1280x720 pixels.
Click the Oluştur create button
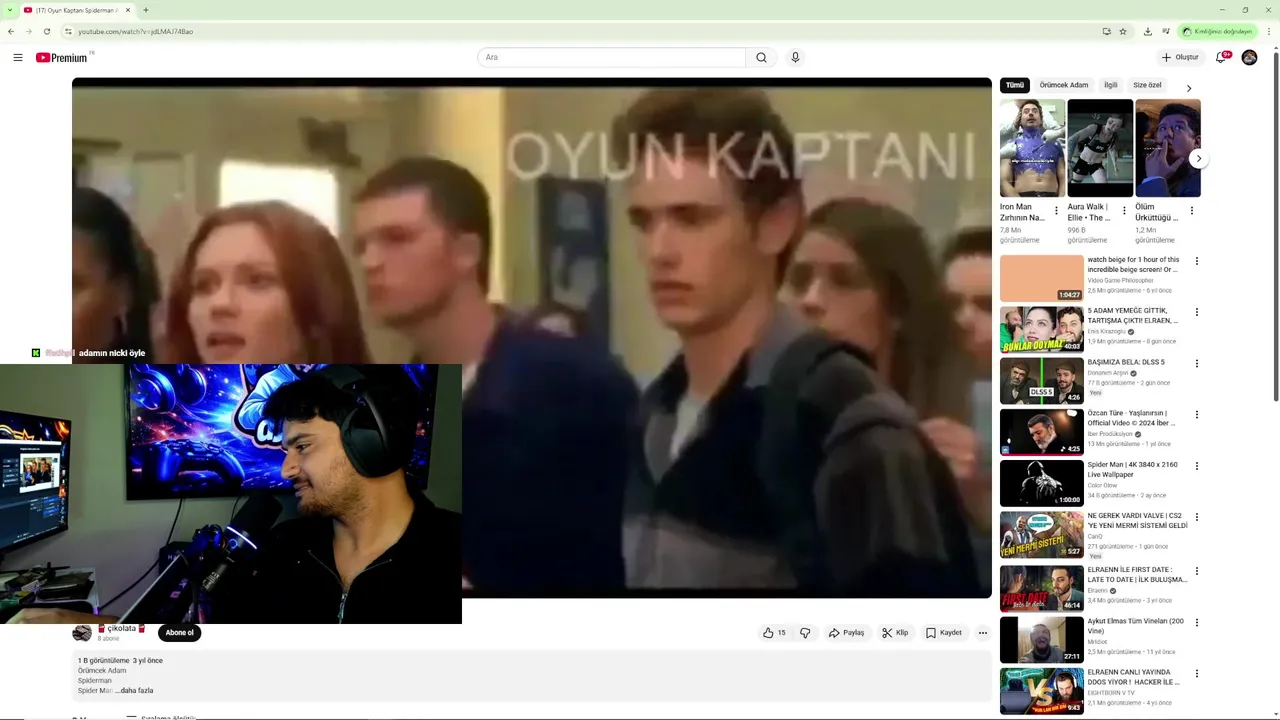coord(1180,57)
